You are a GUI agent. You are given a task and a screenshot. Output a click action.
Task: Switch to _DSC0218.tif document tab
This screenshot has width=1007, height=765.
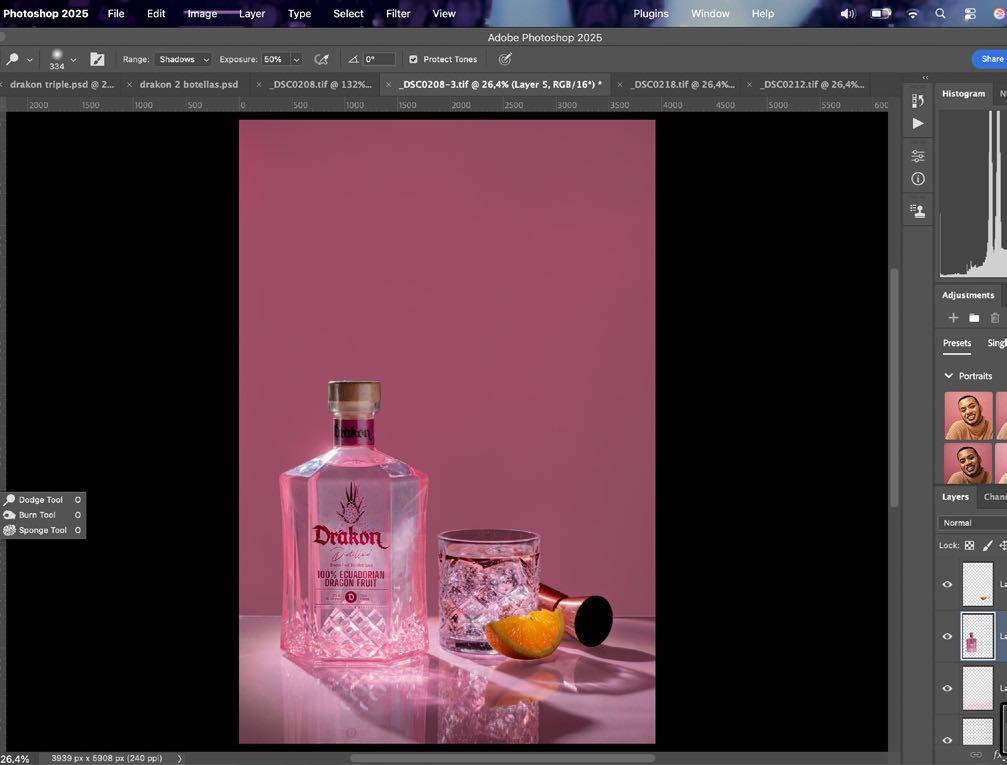coord(683,84)
